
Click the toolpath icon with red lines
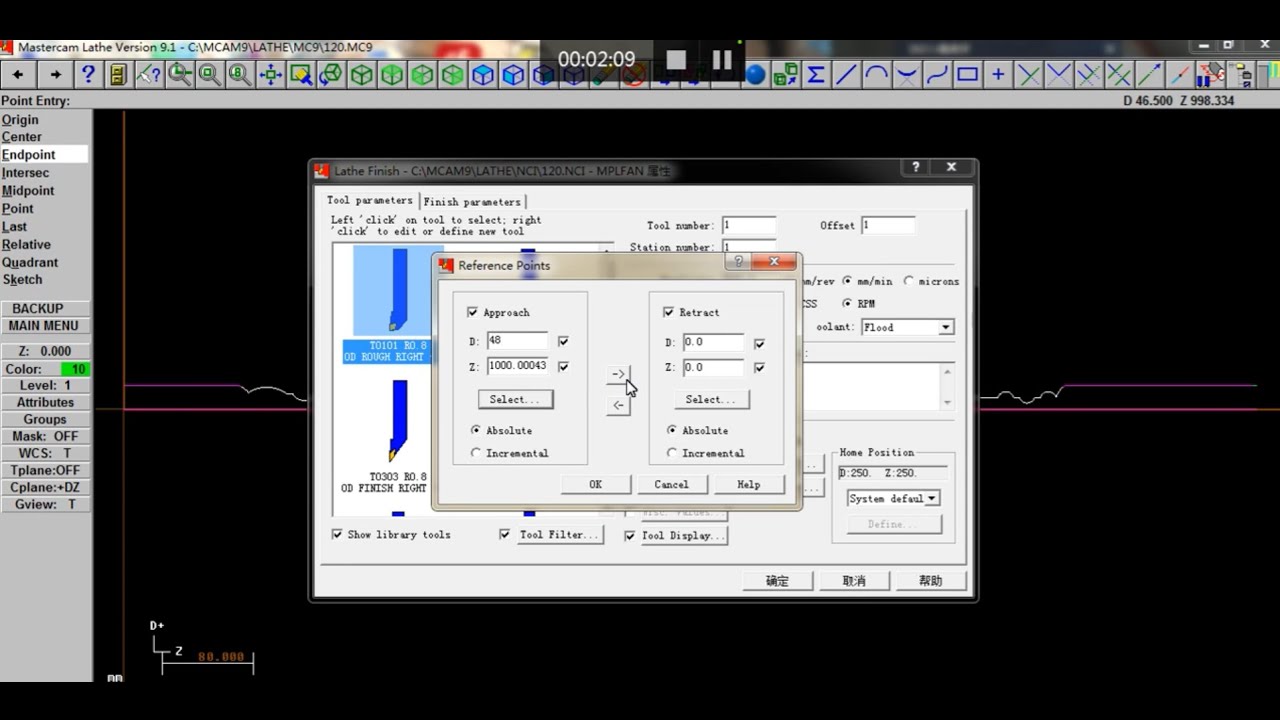tap(1211, 74)
